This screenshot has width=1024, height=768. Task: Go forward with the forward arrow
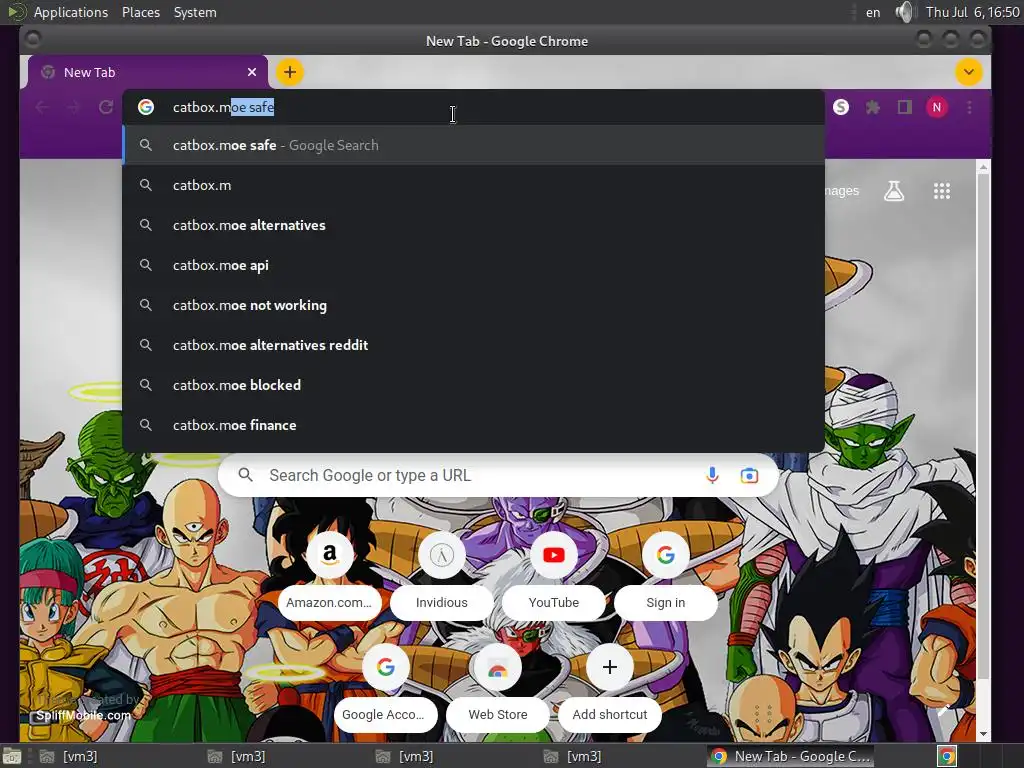[x=74, y=107]
